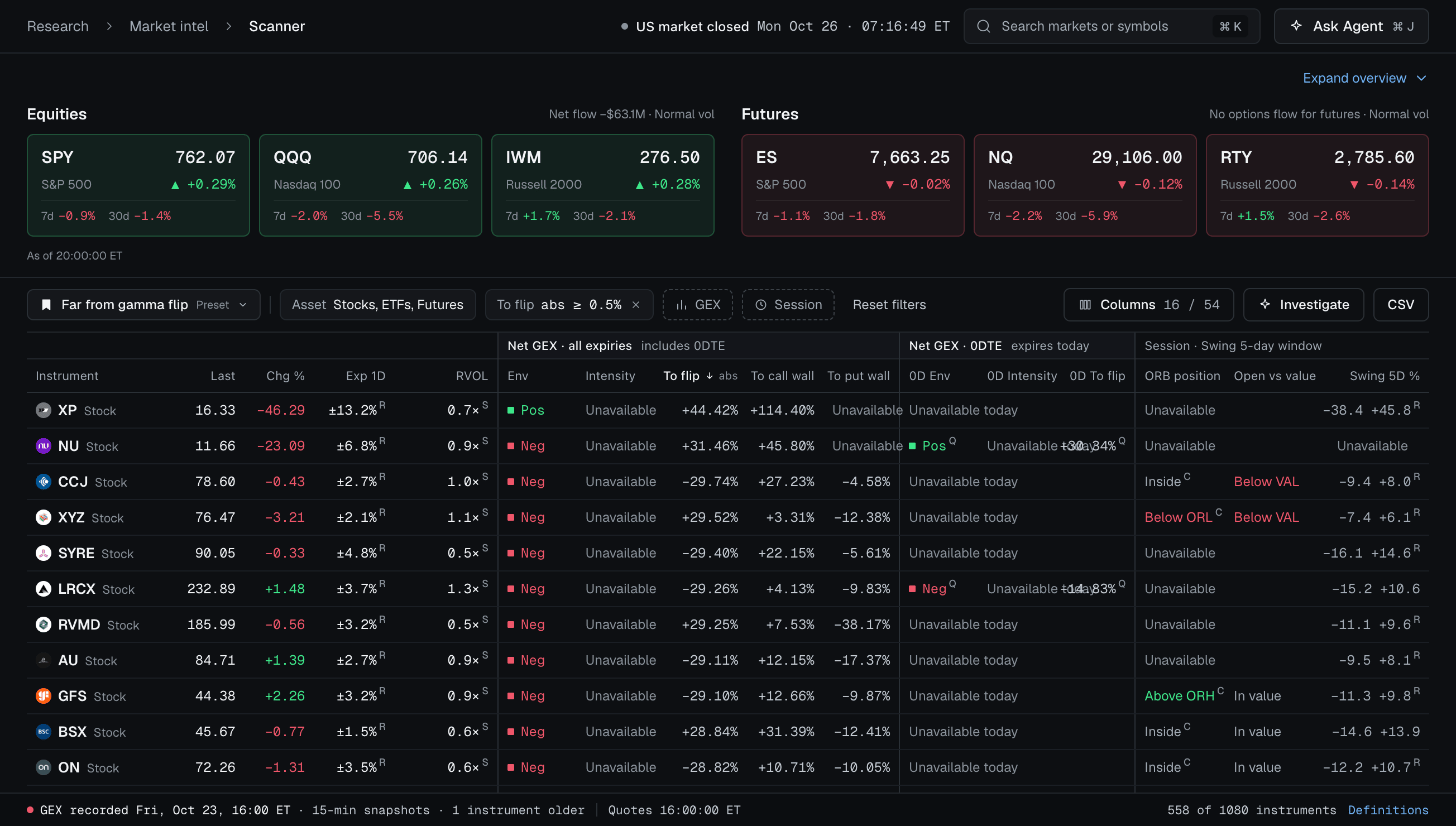Open the Asset Stocks, ETFs, Futures filter
Image resolution: width=1456 pixels, height=826 pixels.
pyautogui.click(x=378, y=305)
